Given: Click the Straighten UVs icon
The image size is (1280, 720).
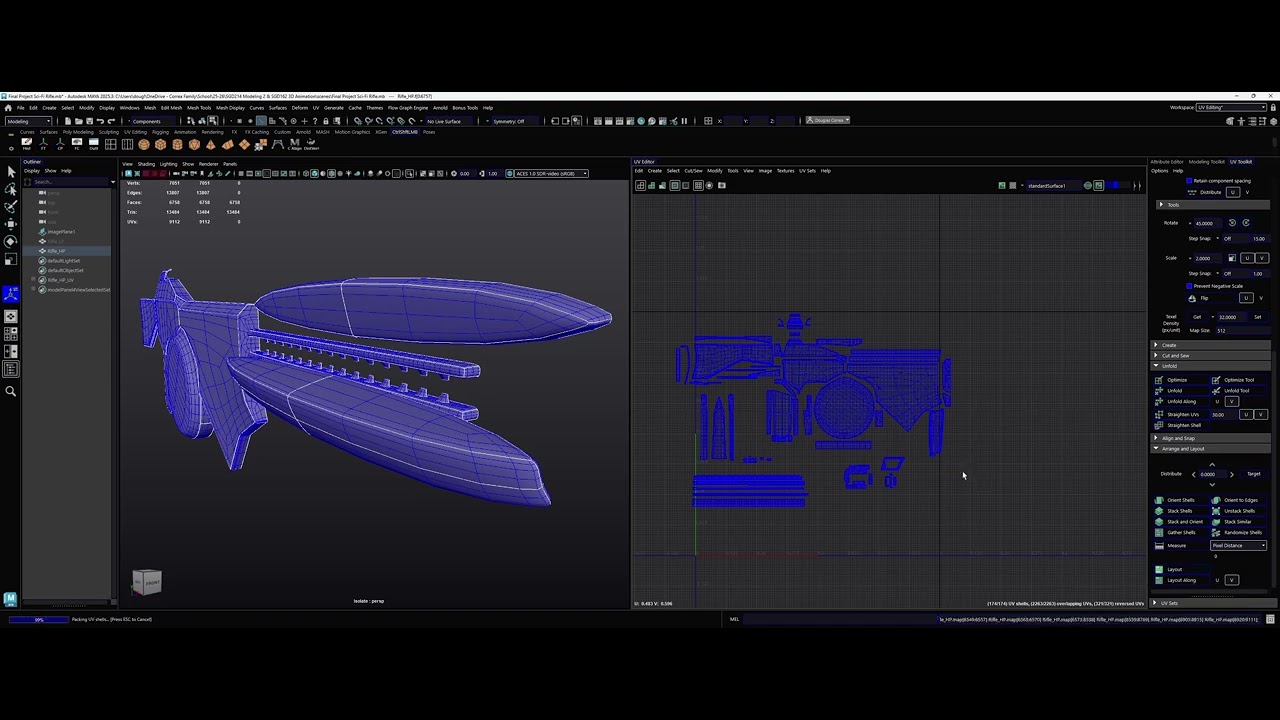Looking at the screenshot, I should tap(1159, 414).
